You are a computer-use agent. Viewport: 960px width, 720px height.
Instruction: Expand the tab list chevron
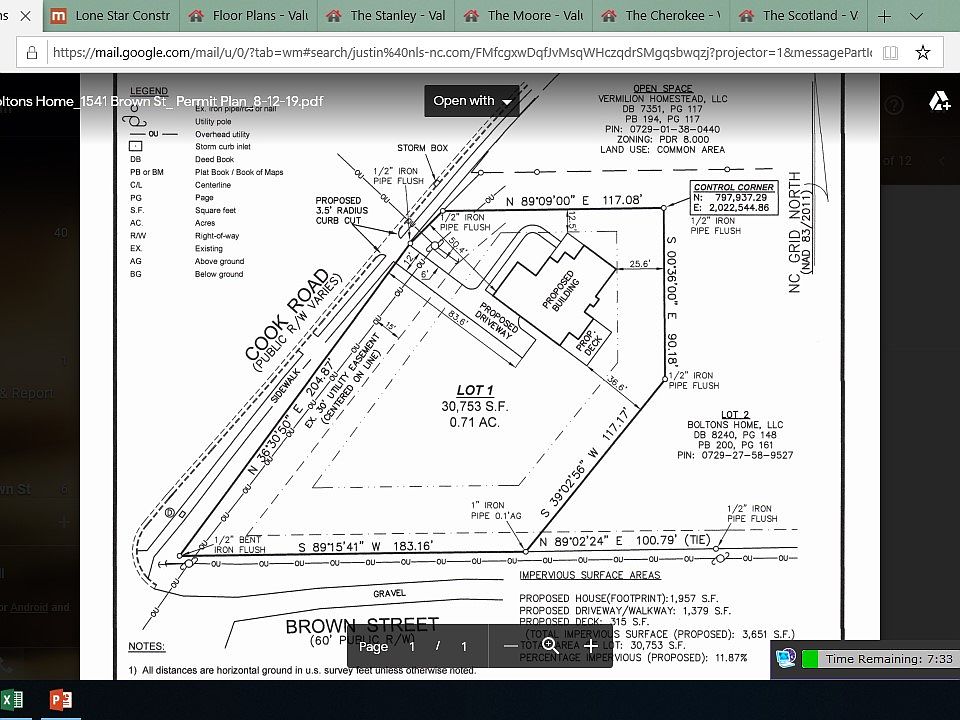tap(913, 16)
